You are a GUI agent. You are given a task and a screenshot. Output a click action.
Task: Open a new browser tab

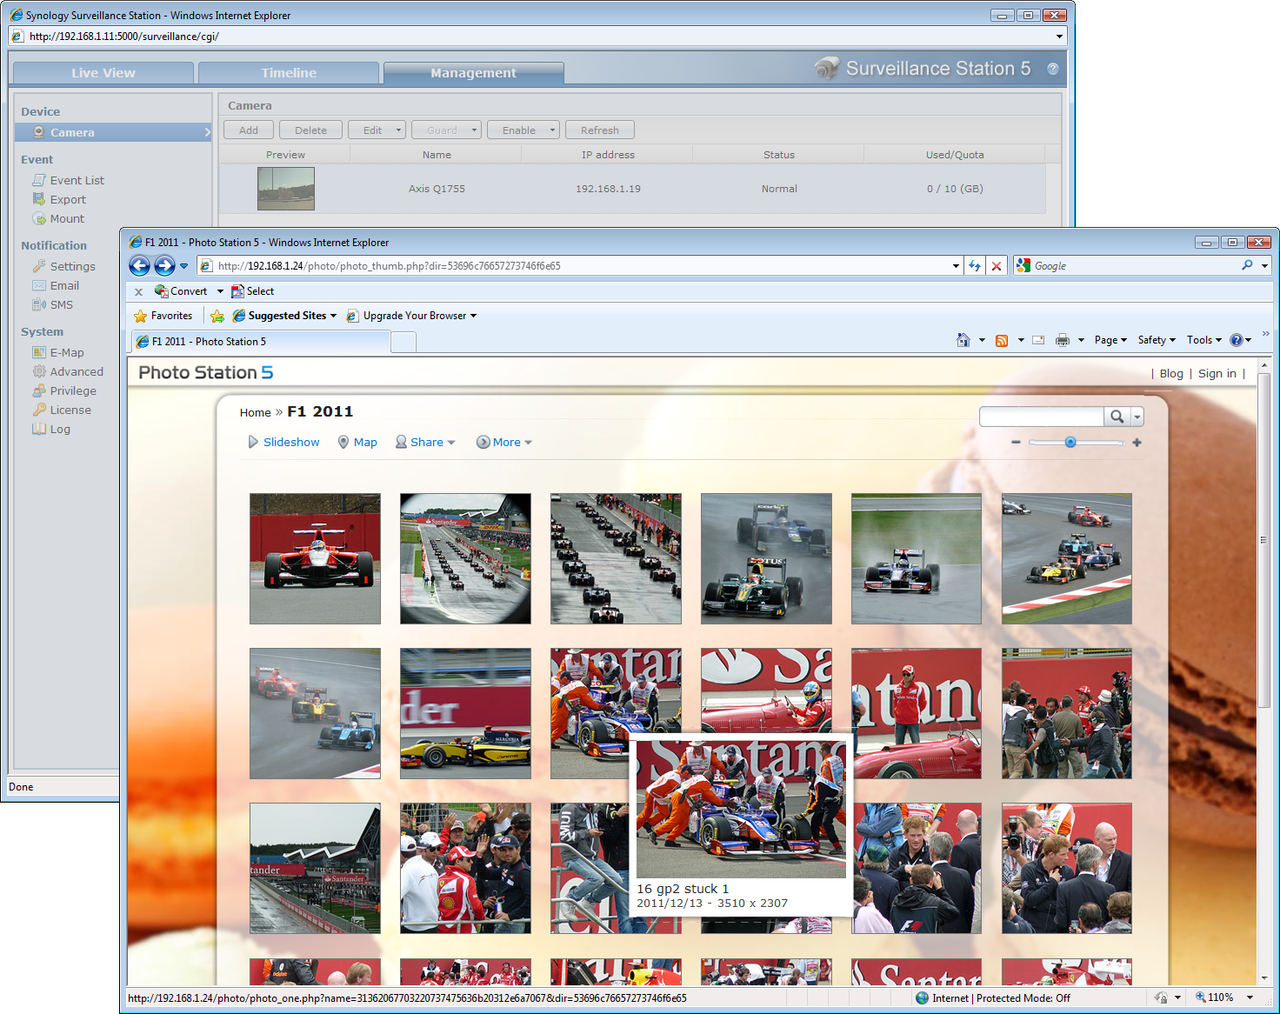(x=403, y=342)
